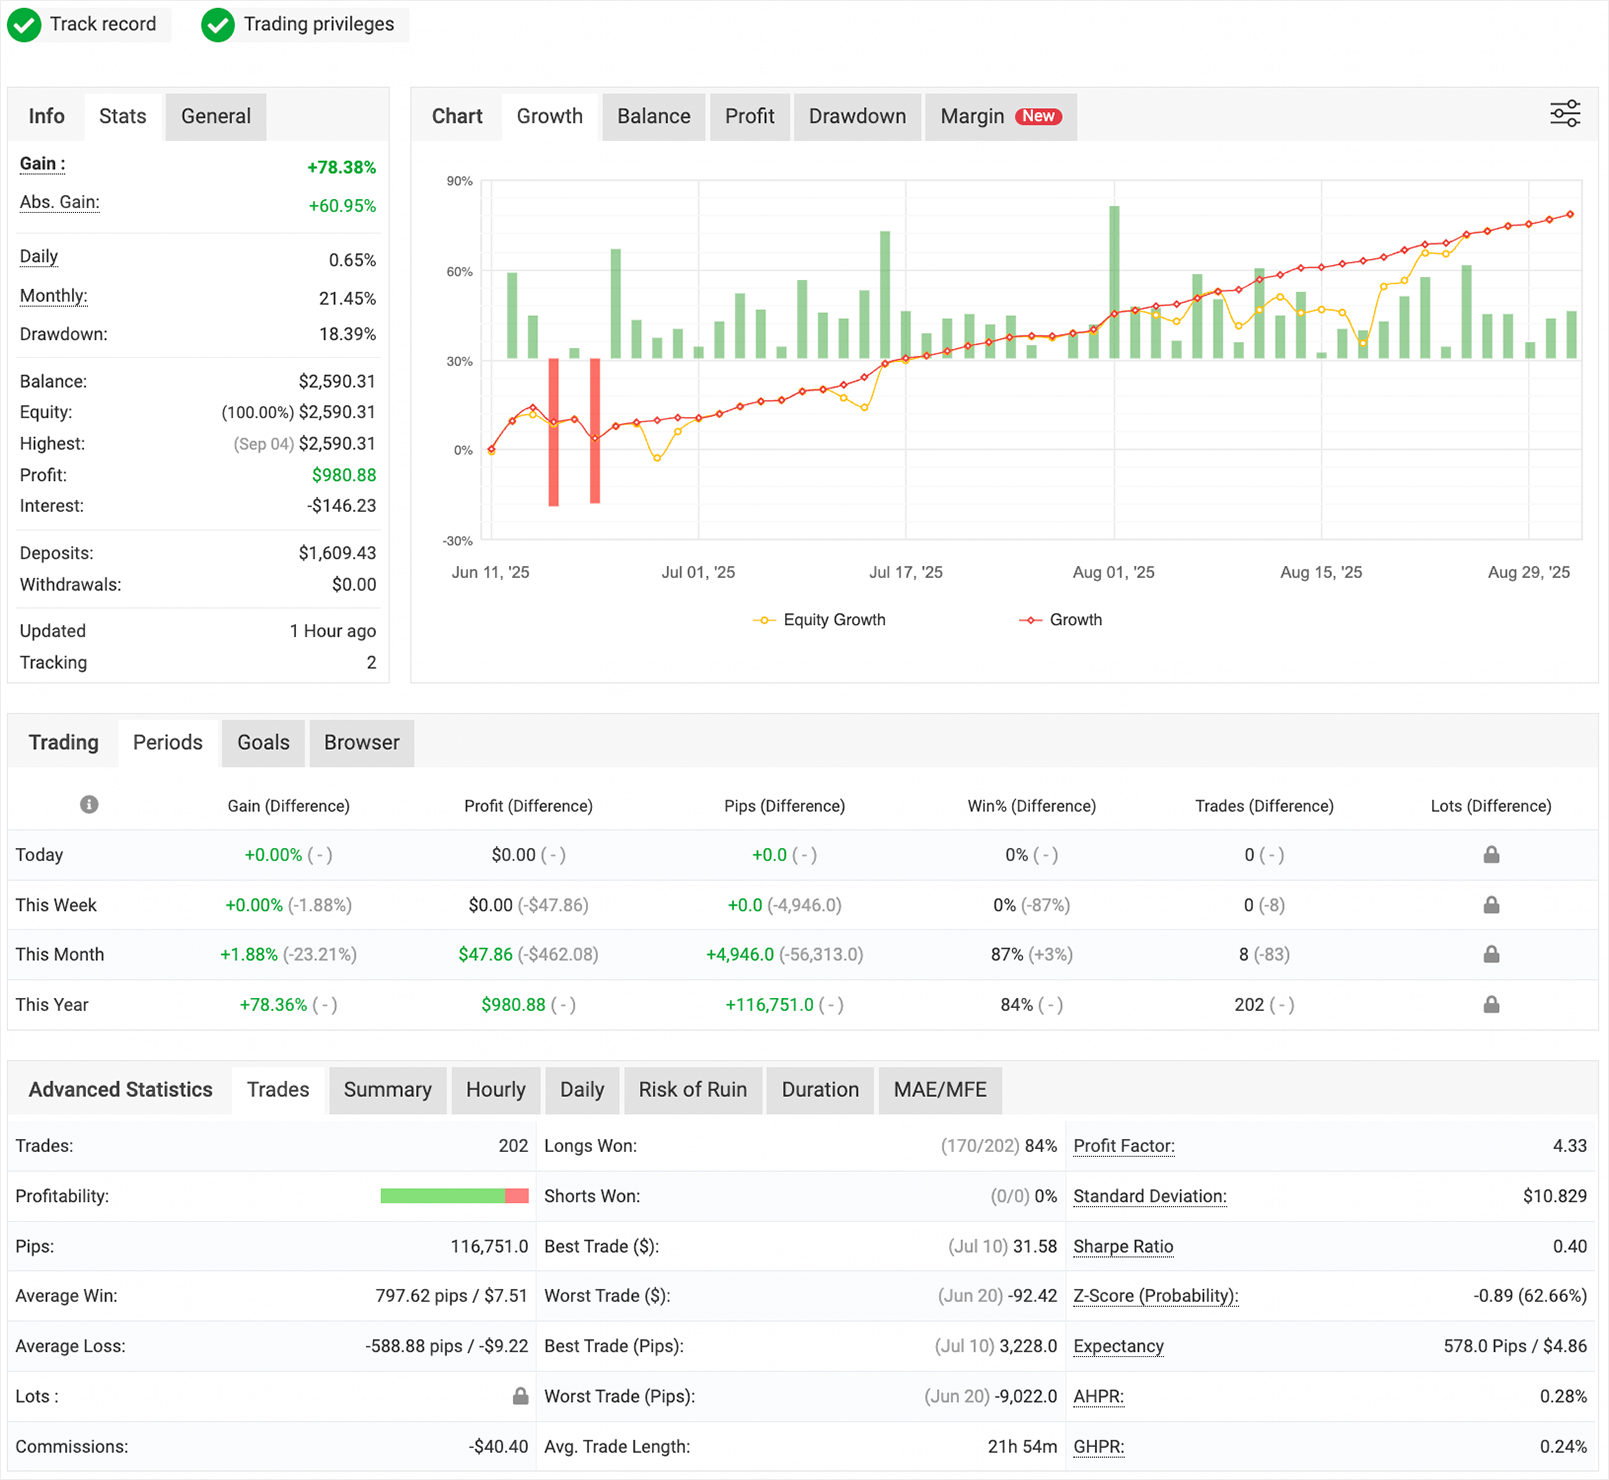Open the Risk of Ruin tab
1609x1480 pixels.
(x=693, y=1089)
